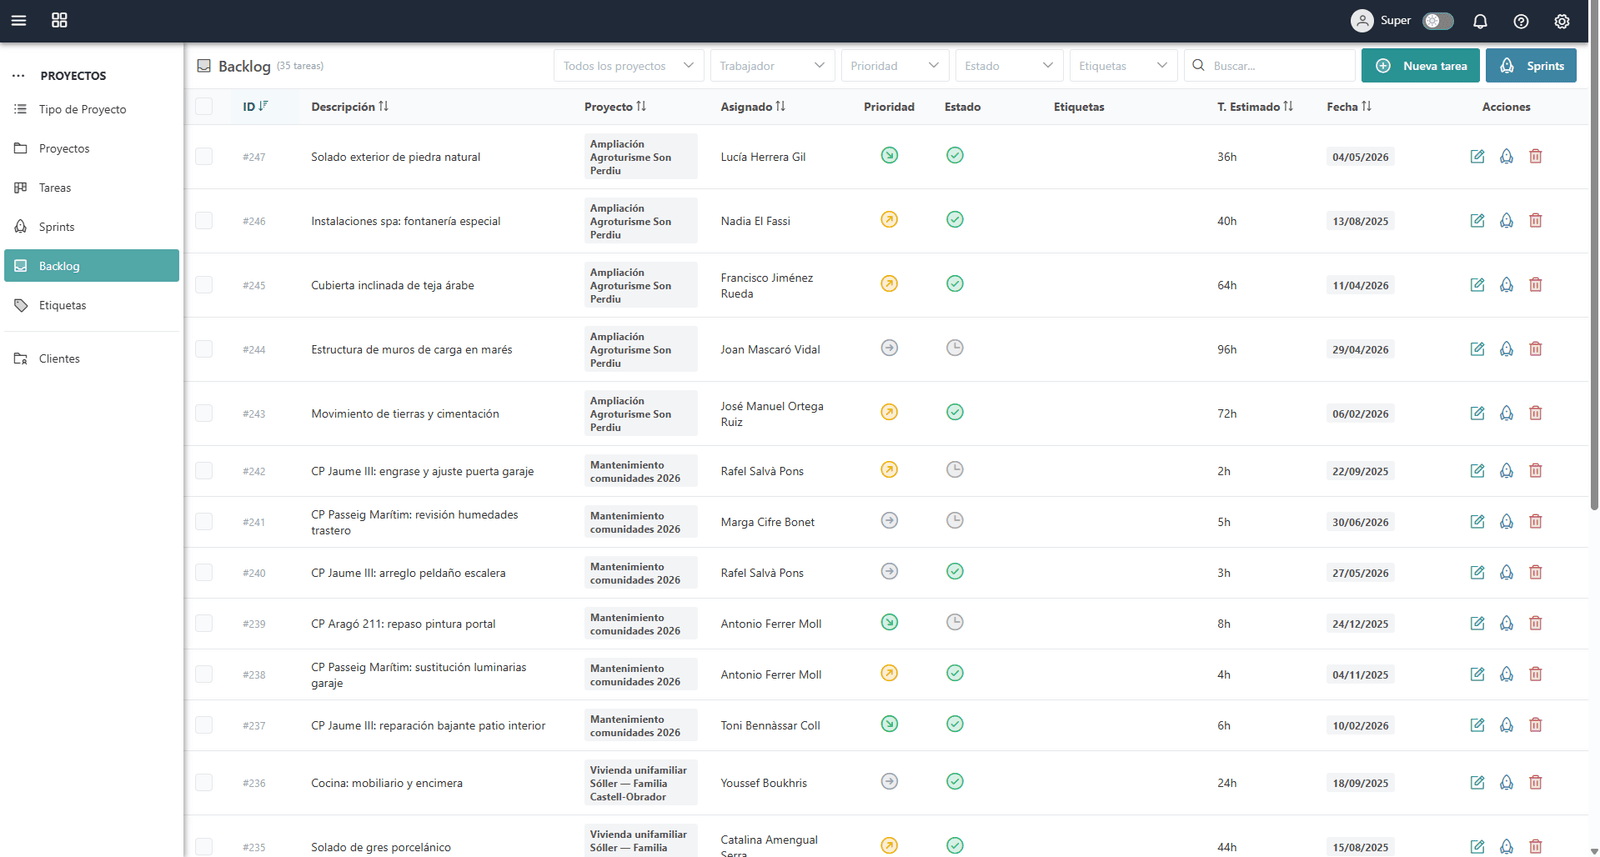Click the pending status of task #242
The width and height of the screenshot is (1600, 857).
click(x=955, y=469)
